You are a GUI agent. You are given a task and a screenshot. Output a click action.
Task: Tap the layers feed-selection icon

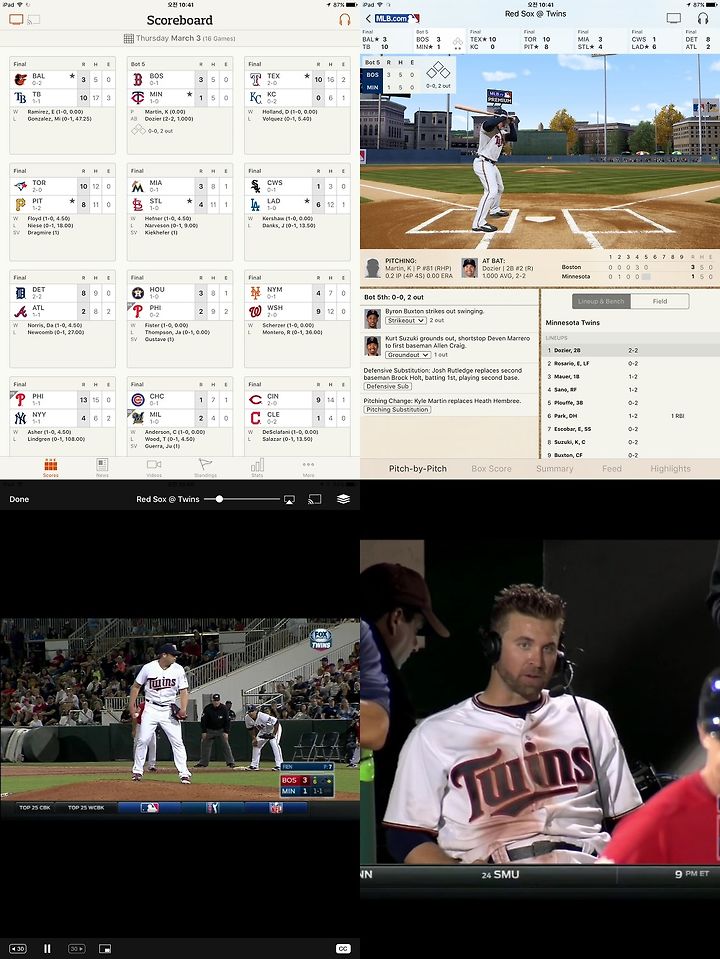343,499
